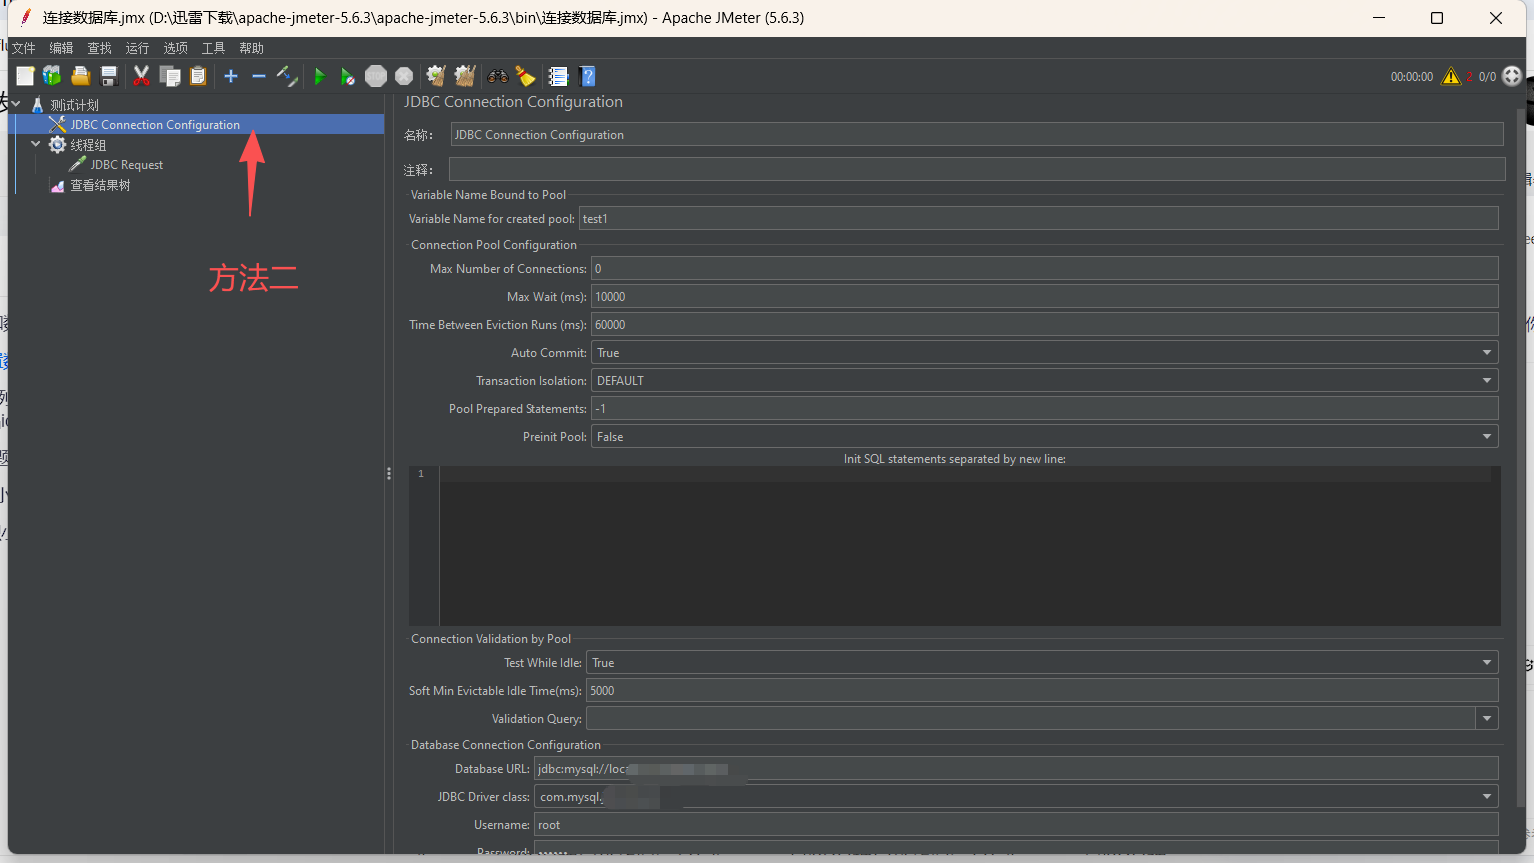Save the test plan with floppy icon

point(109,76)
